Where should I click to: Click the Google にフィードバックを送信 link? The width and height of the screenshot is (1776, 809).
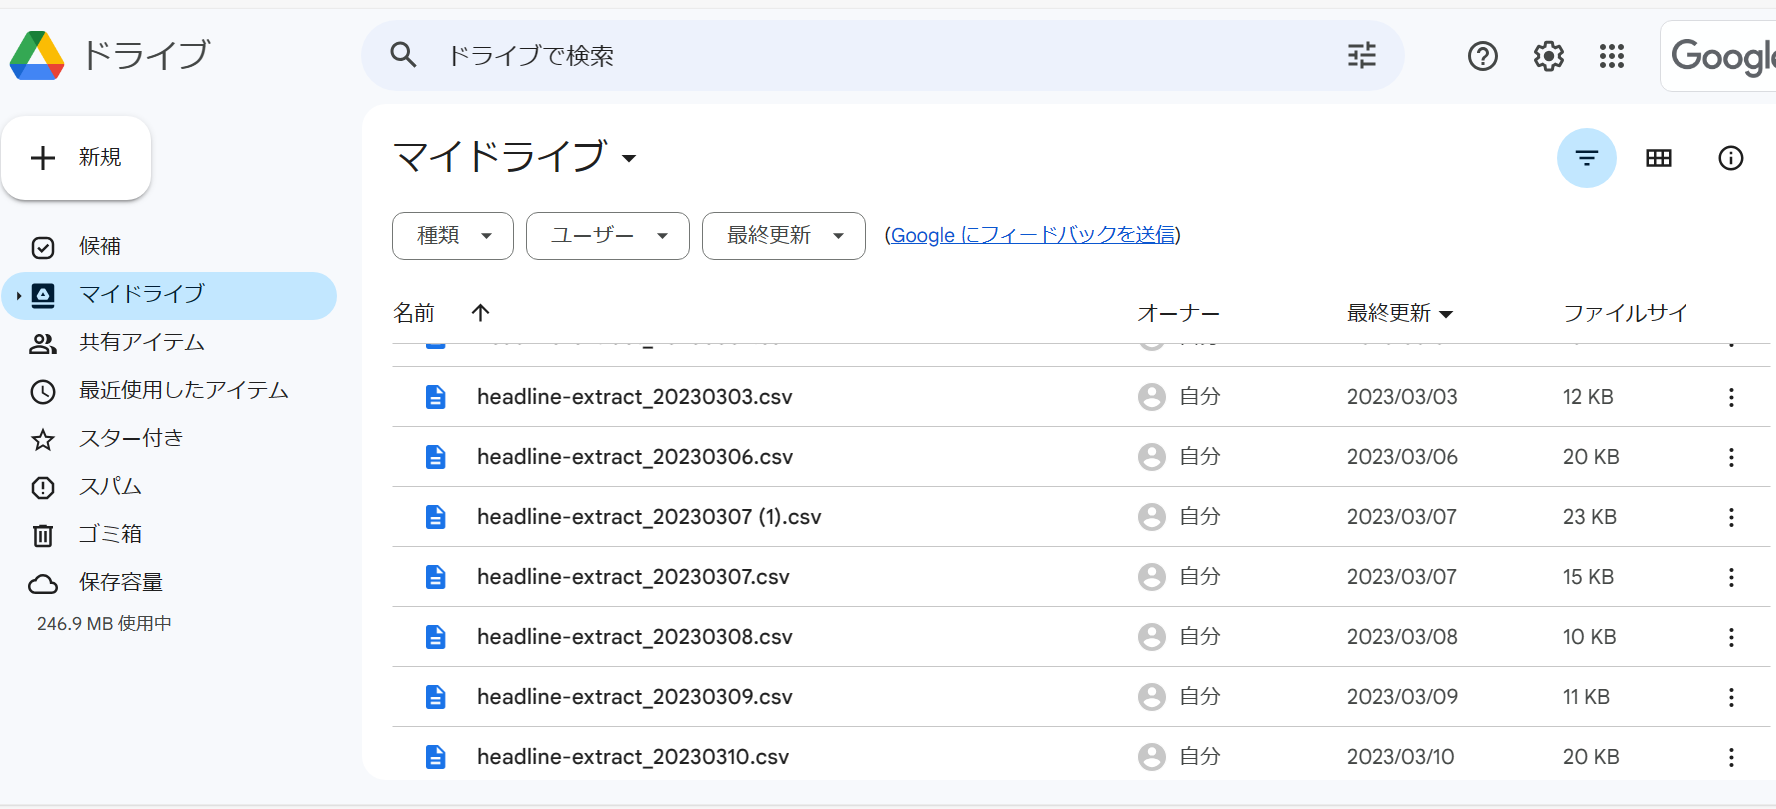1032,235
